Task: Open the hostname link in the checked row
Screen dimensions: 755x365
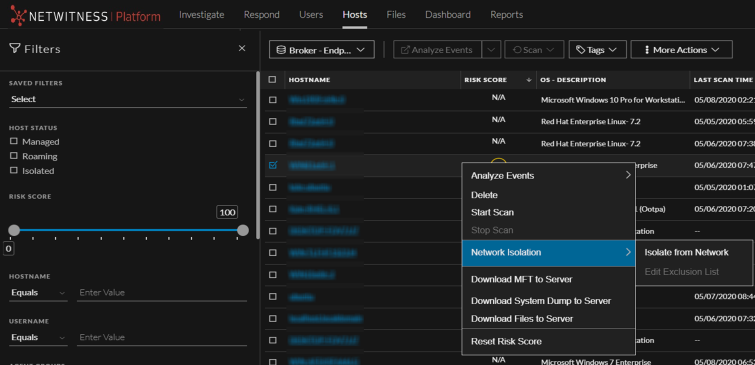Action: click(312, 165)
